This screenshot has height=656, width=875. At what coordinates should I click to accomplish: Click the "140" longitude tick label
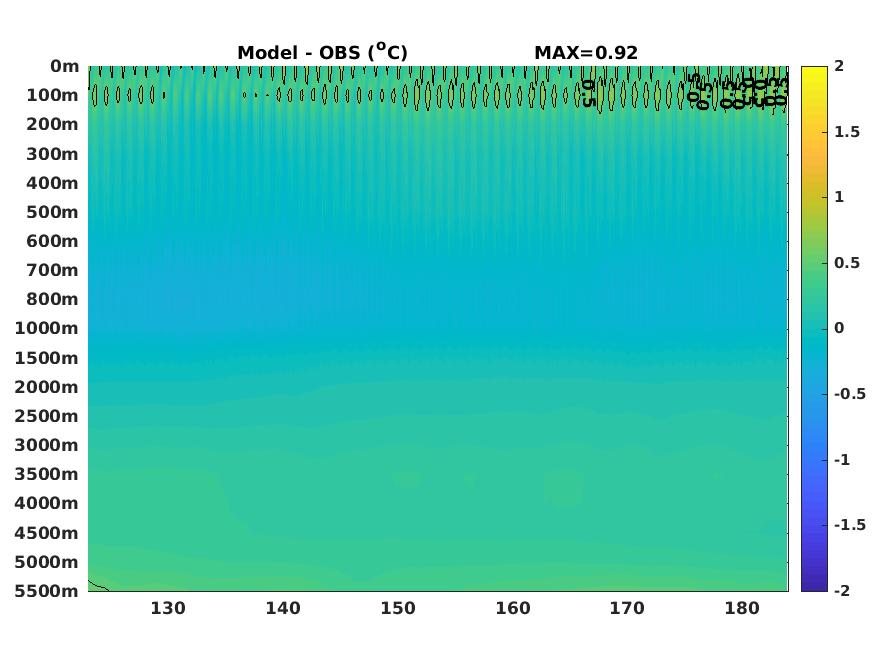coord(283,608)
